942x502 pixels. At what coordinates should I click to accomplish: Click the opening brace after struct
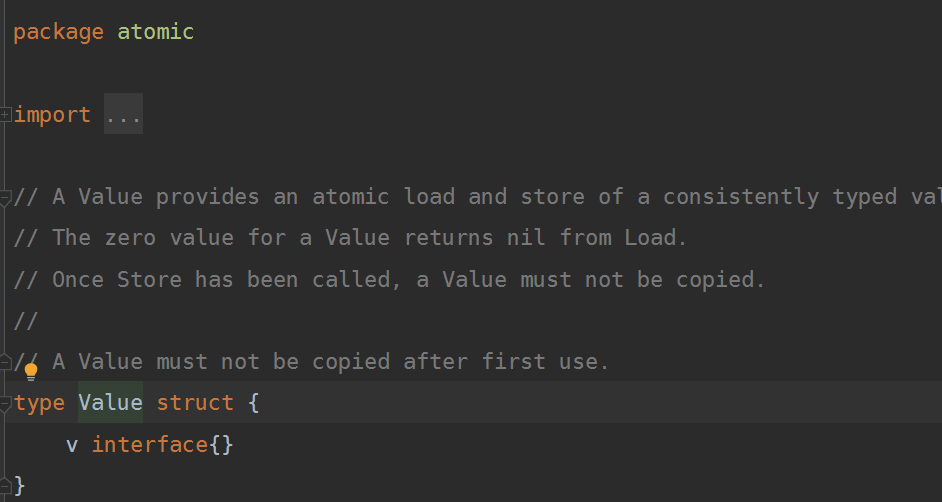[254, 403]
